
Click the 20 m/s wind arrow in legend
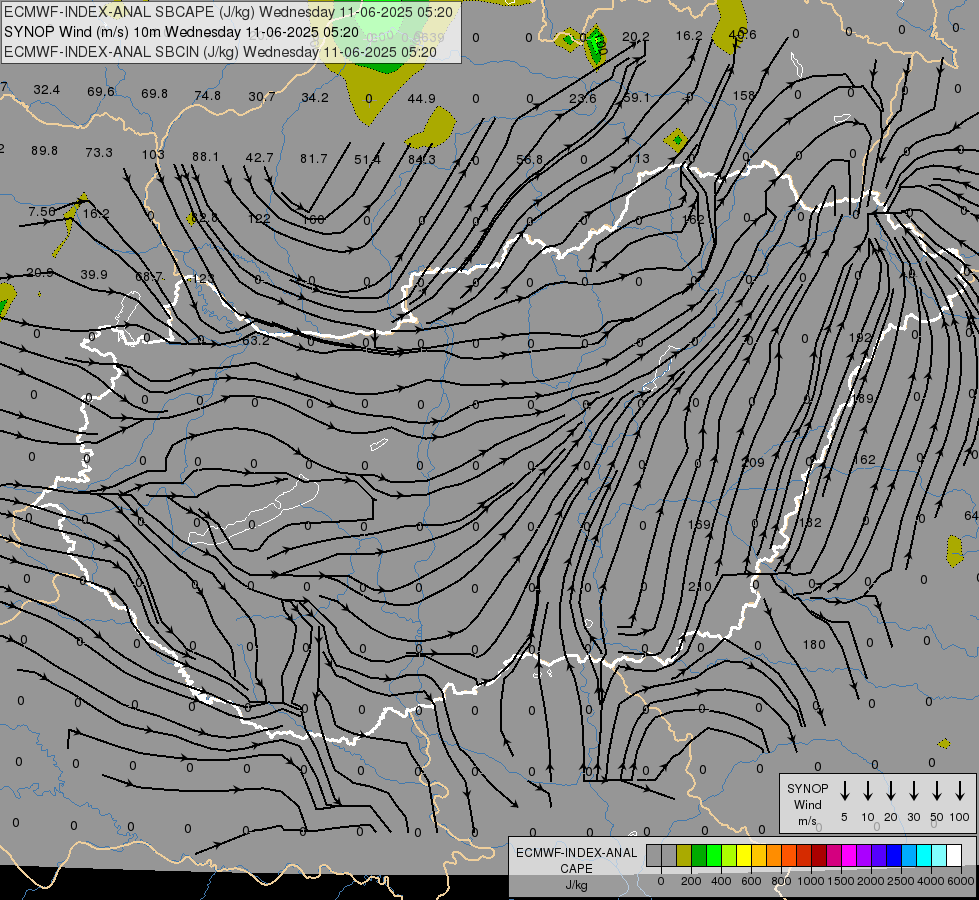(891, 791)
